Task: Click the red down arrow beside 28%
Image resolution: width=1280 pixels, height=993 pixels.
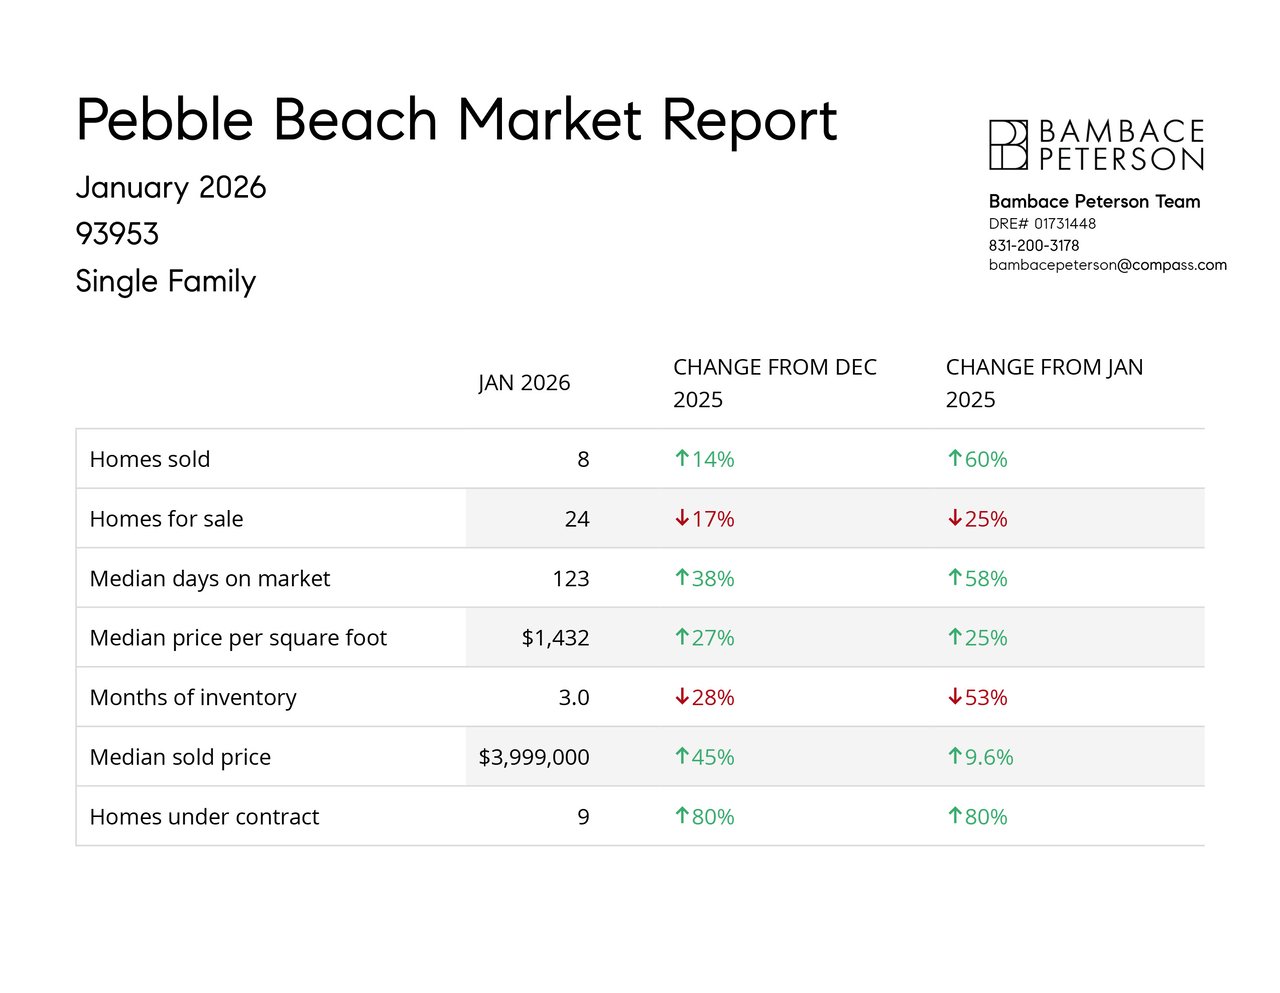Action: pyautogui.click(x=682, y=697)
